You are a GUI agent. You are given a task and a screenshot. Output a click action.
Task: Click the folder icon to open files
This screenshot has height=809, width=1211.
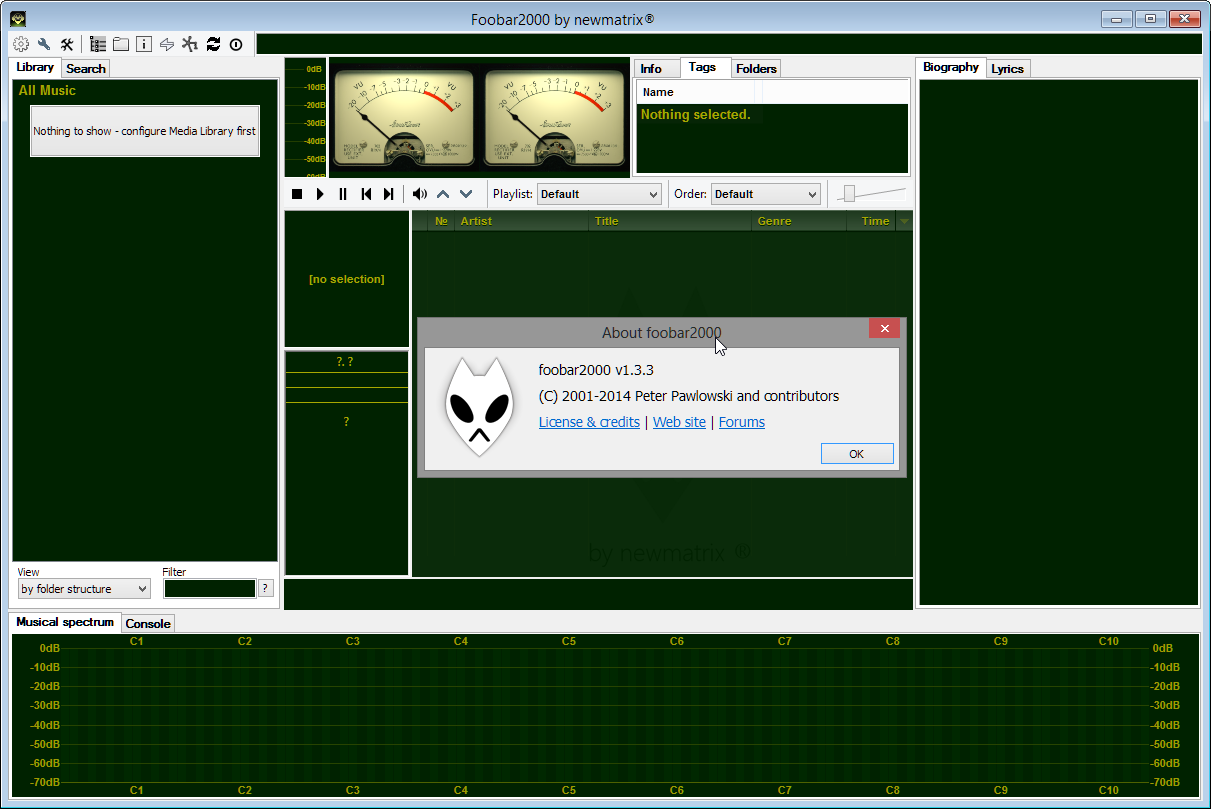(120, 44)
